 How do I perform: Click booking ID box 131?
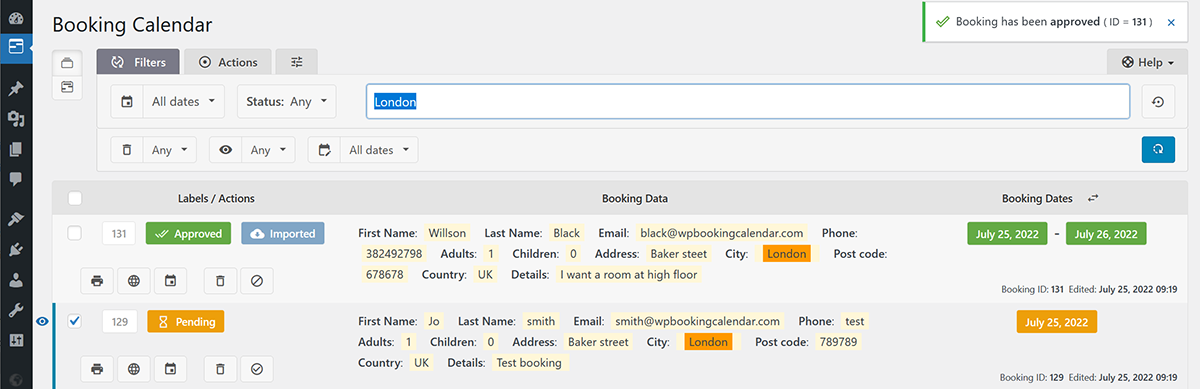point(119,233)
